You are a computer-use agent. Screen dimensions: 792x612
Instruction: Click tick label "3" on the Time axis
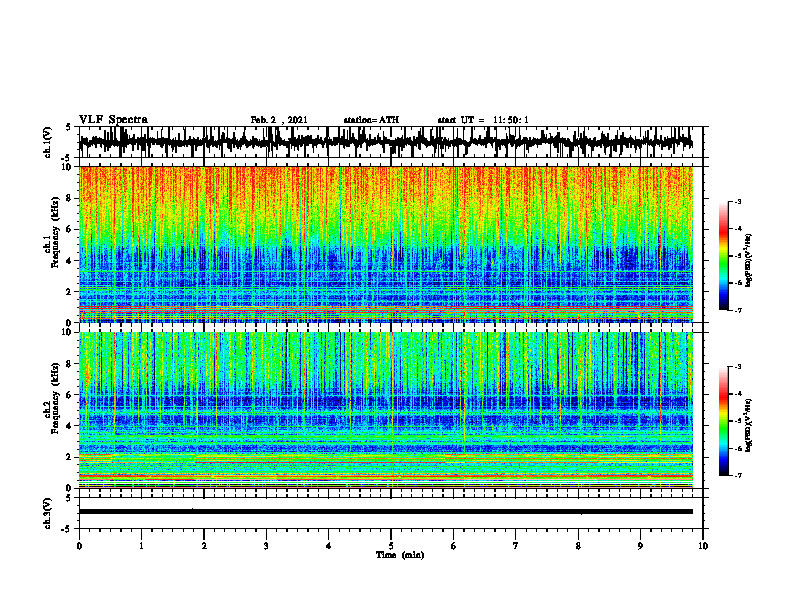coord(266,546)
